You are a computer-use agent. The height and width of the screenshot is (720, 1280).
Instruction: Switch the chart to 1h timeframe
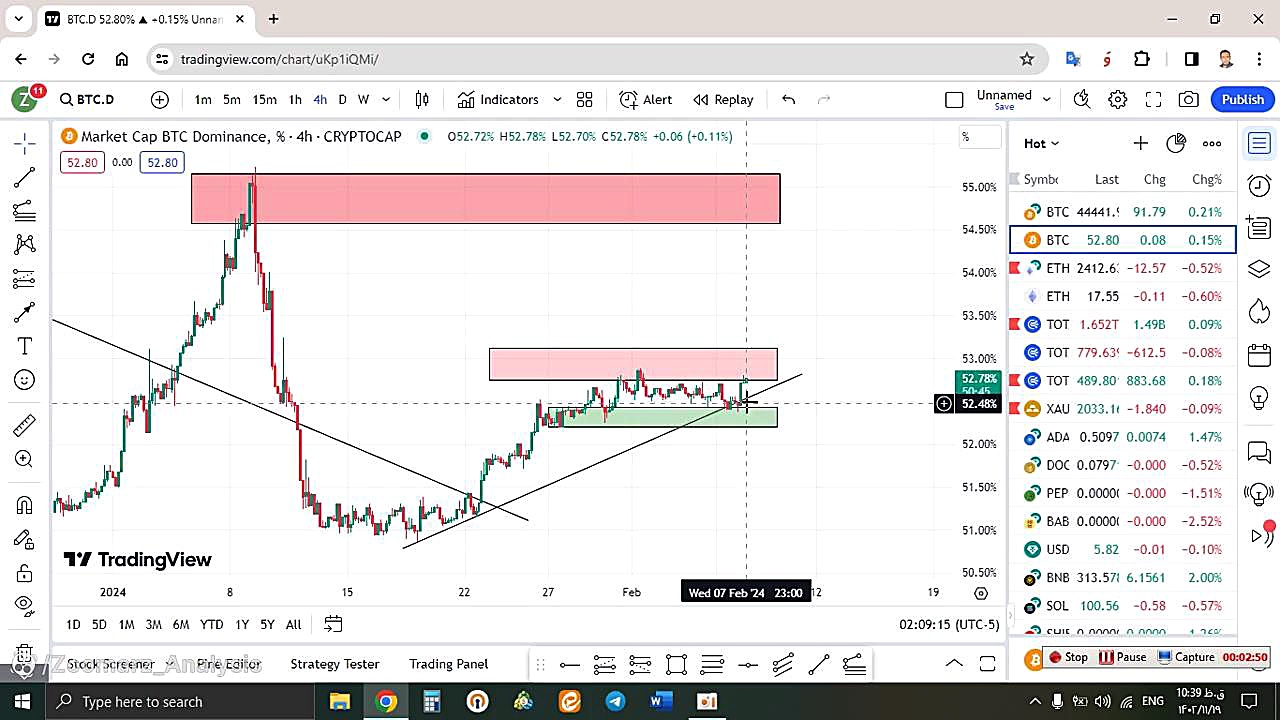tap(295, 99)
